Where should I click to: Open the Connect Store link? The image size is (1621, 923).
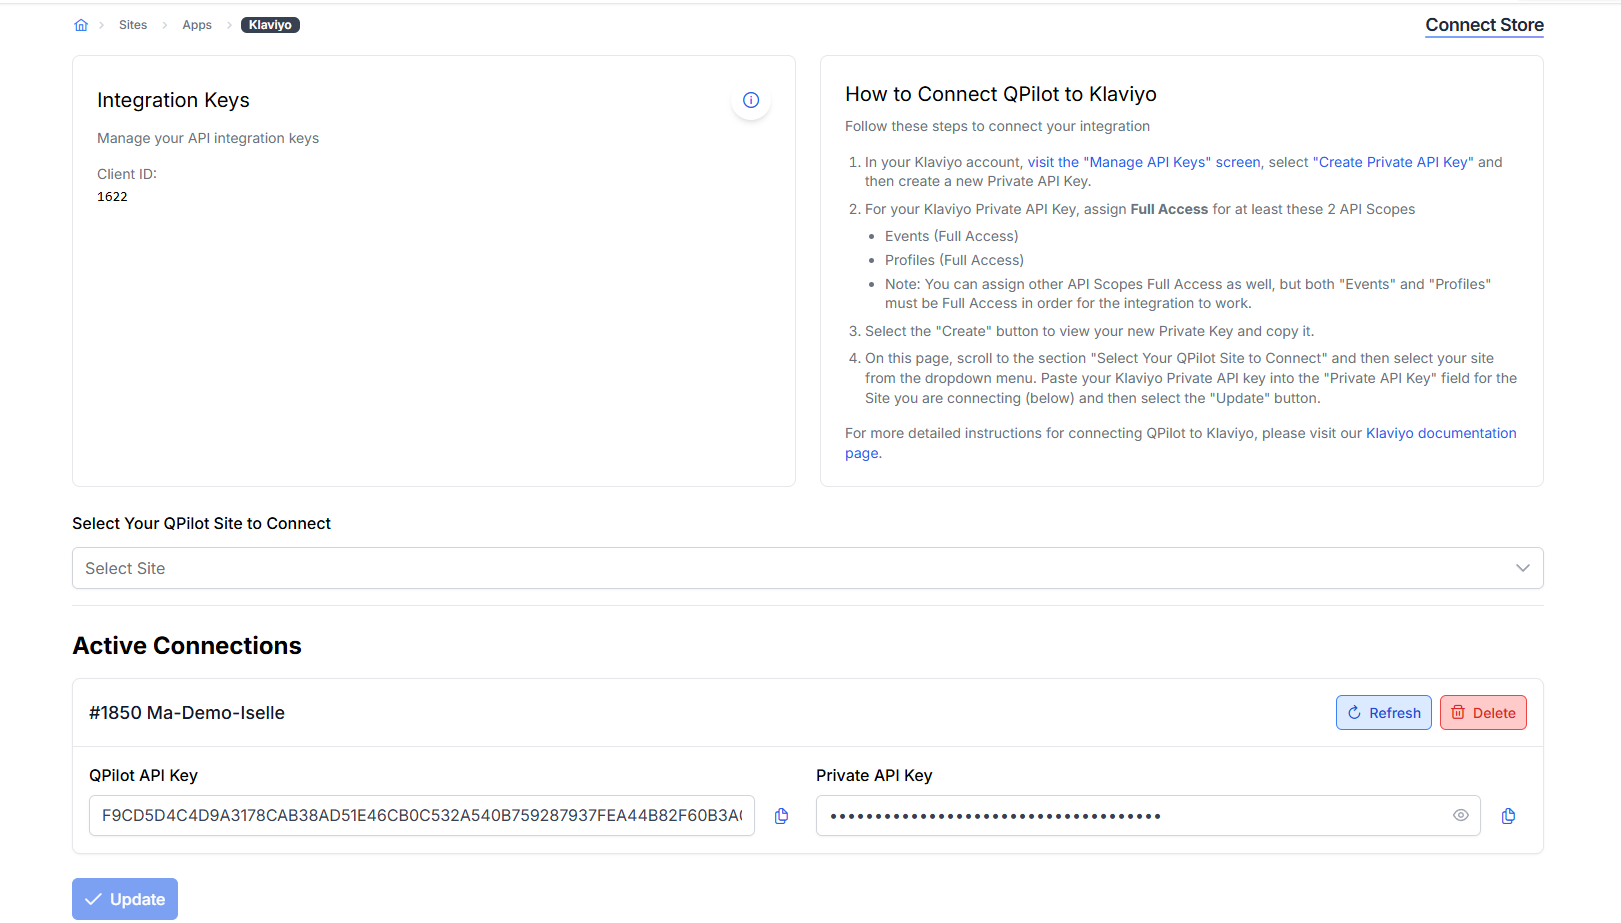[1484, 25]
